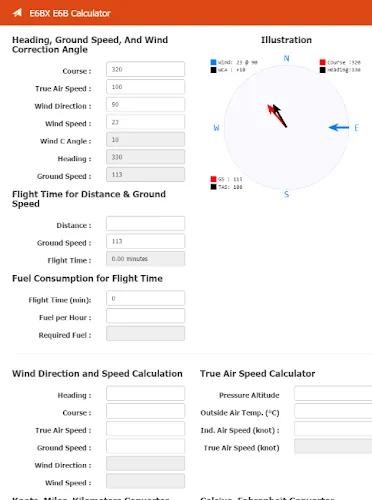Click the blue wind arrow in illustration
Screen dimensions: 372x500
pos(338,127)
